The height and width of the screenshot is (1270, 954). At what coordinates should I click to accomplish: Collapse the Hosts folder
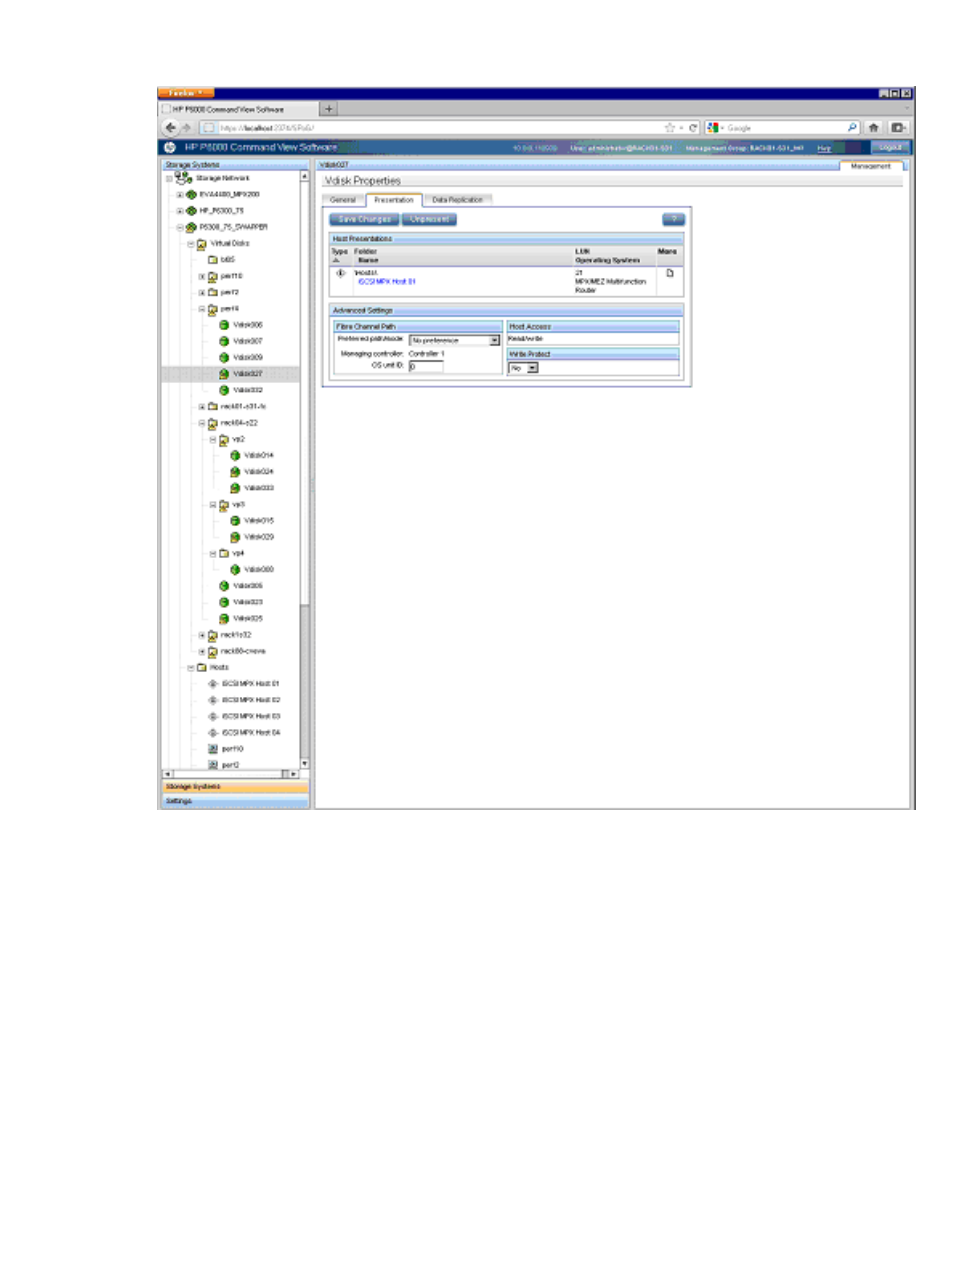191,667
